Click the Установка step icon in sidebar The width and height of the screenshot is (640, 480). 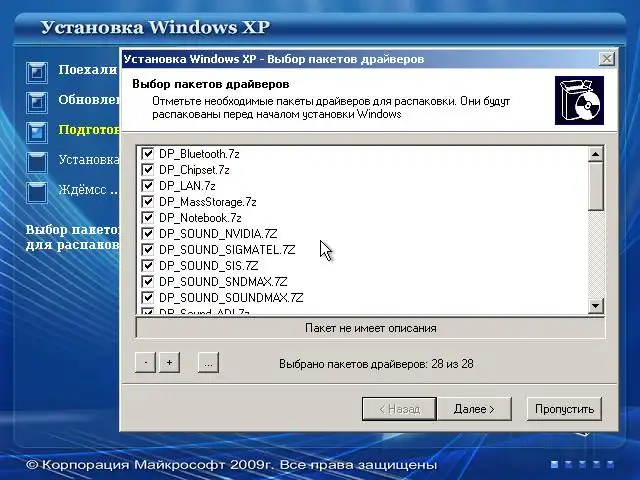37,162
